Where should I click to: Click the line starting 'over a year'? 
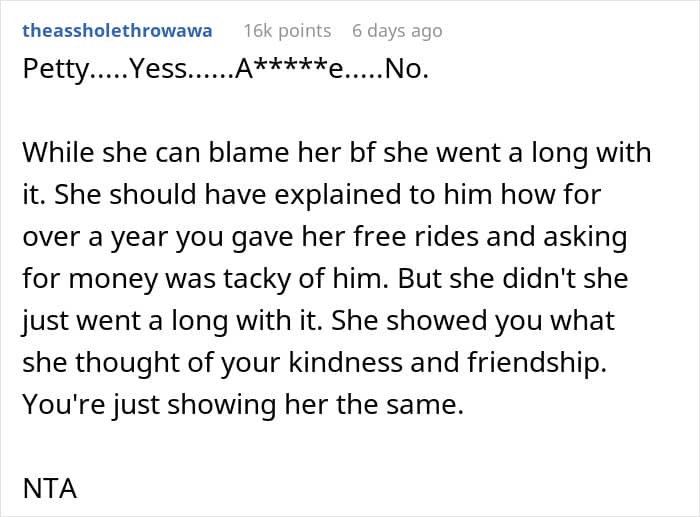click(x=327, y=236)
